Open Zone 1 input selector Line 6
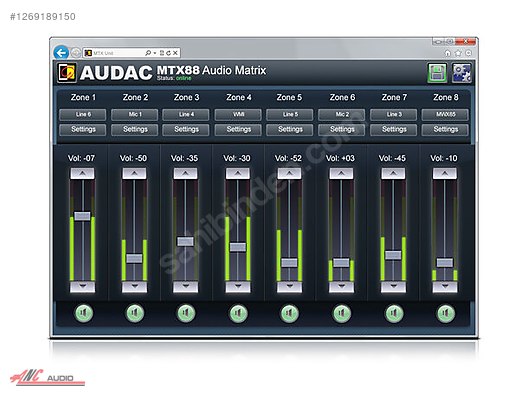The width and height of the screenshot is (528, 396). 83,114
